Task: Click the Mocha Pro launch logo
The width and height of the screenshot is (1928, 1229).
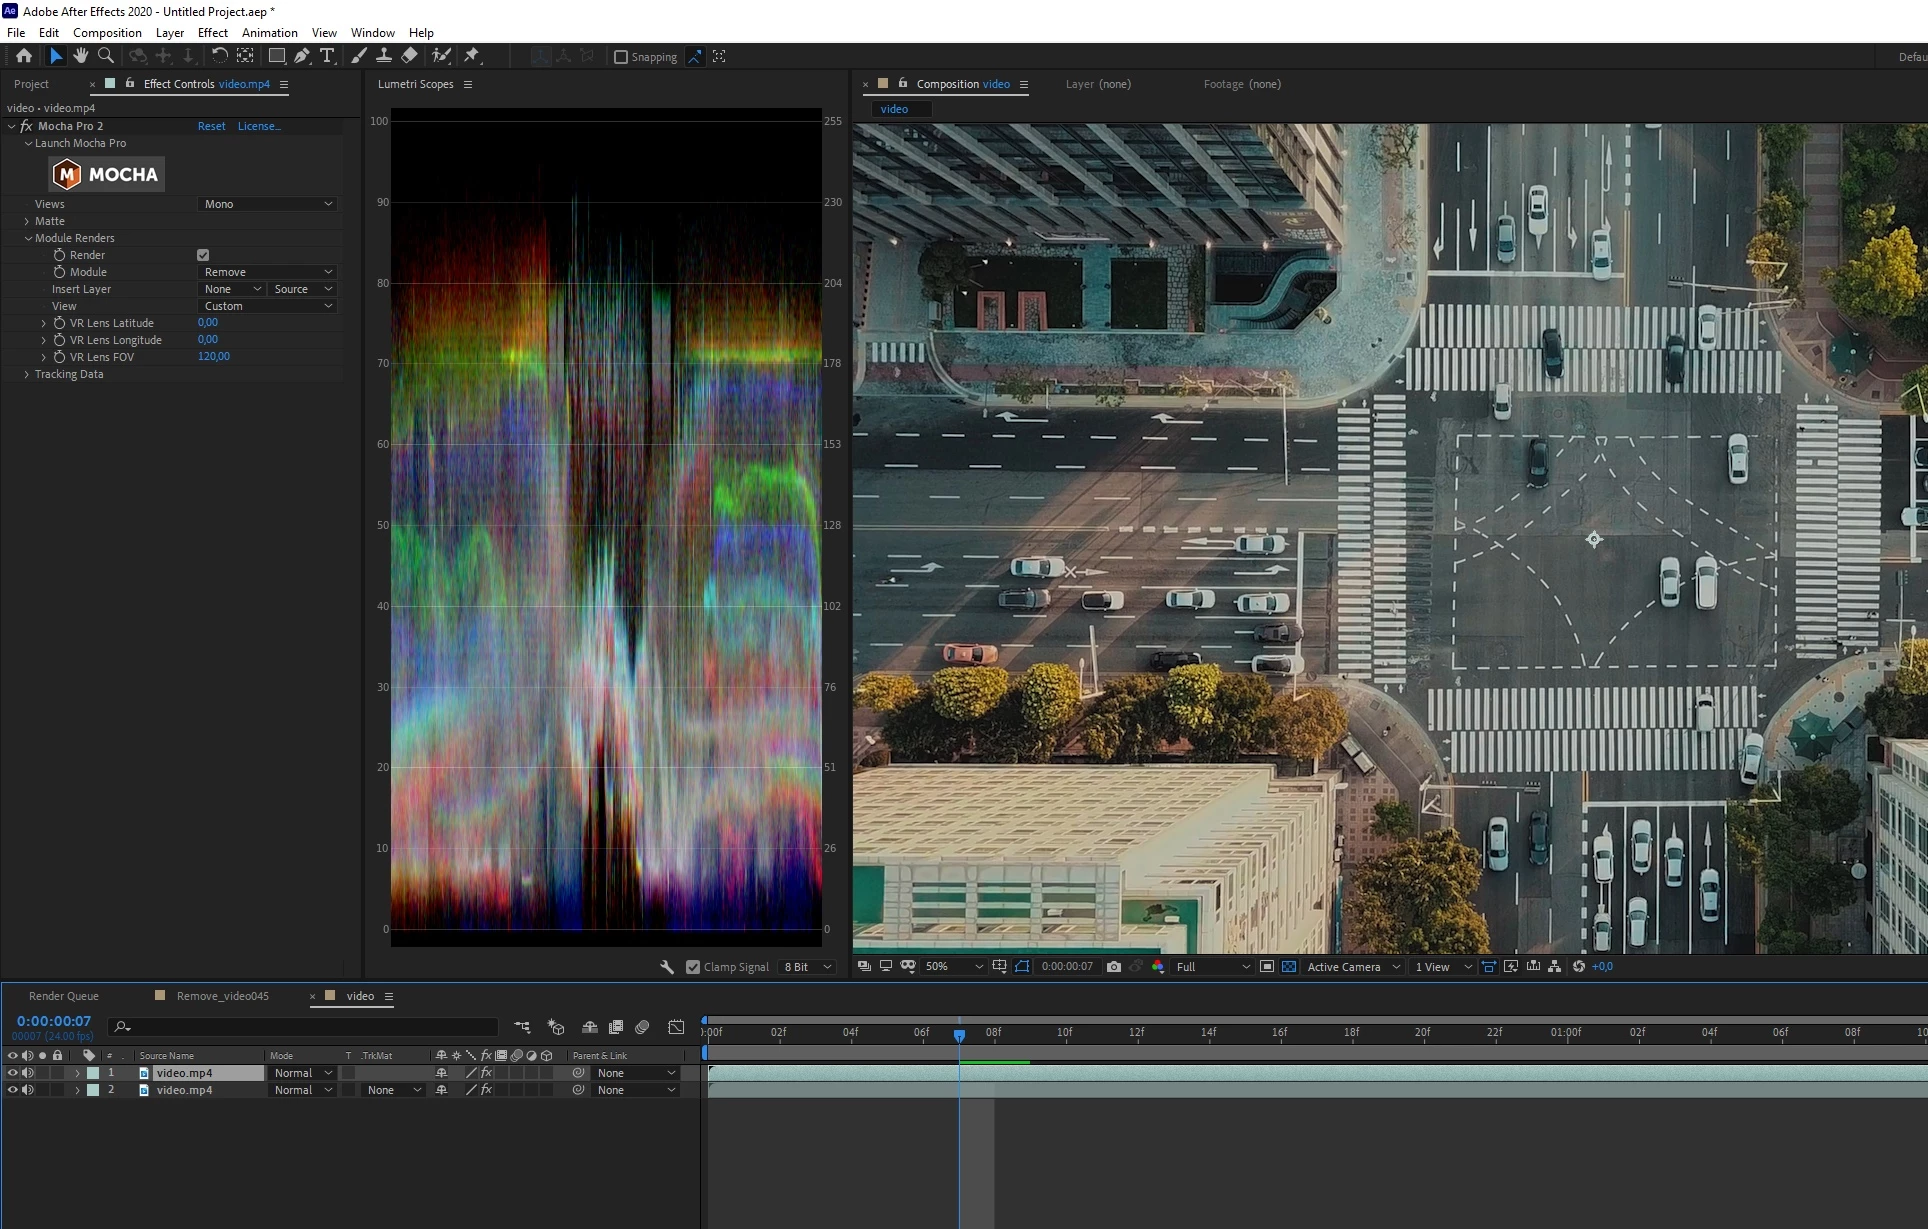Action: click(x=107, y=175)
